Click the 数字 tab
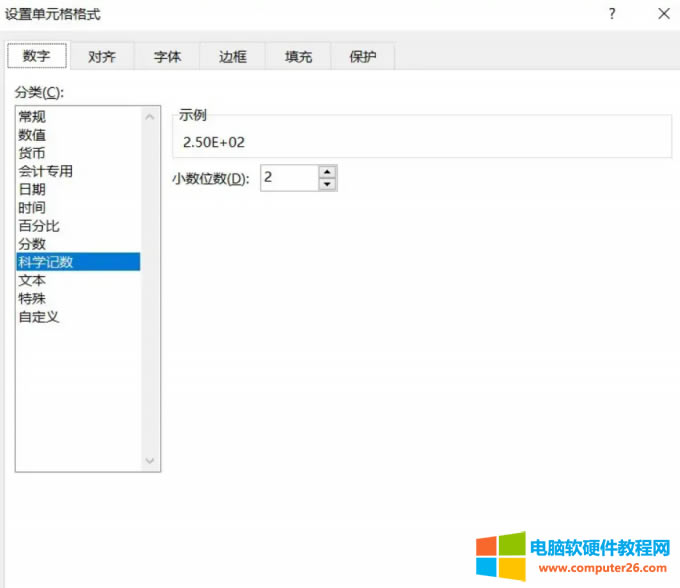This screenshot has width=680, height=588. tap(37, 56)
